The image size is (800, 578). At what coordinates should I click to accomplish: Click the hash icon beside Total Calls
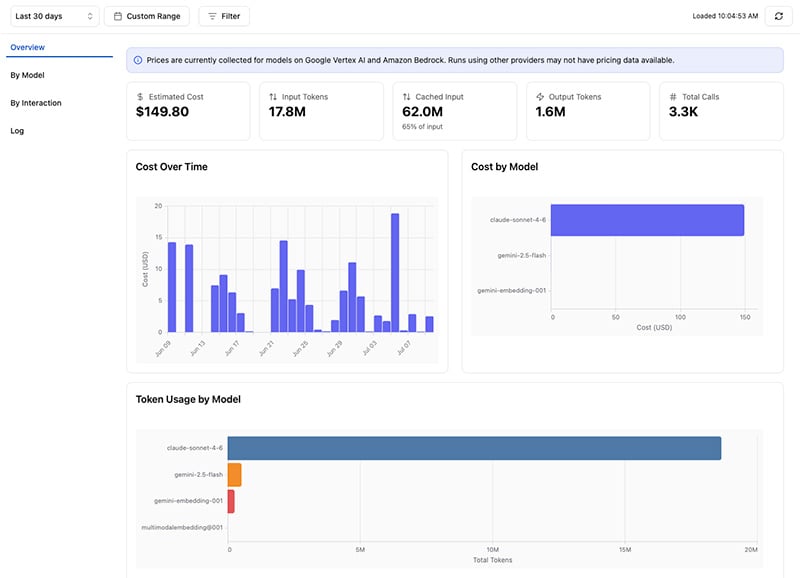coord(673,96)
